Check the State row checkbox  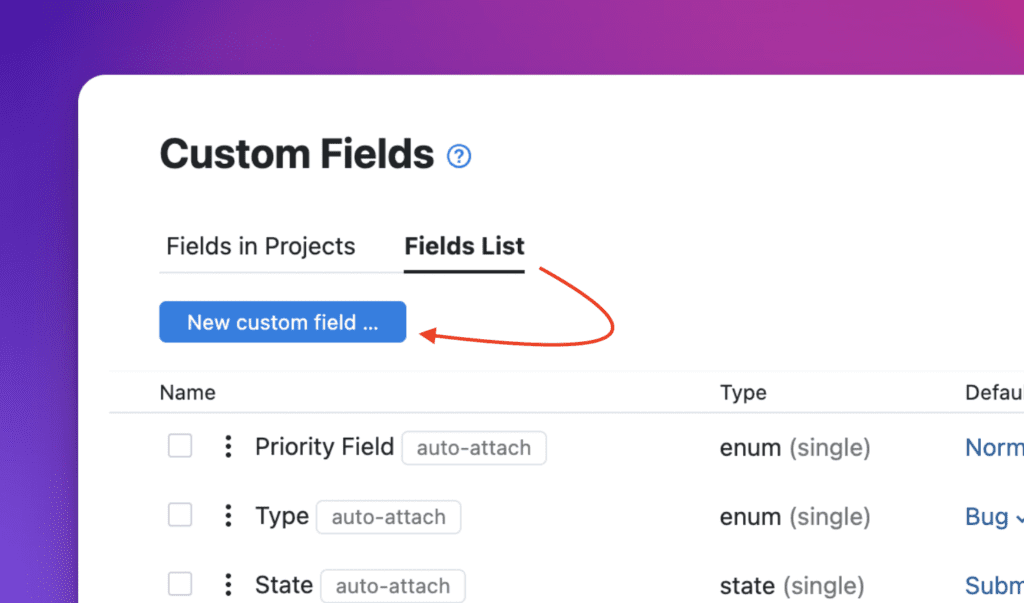(x=180, y=584)
